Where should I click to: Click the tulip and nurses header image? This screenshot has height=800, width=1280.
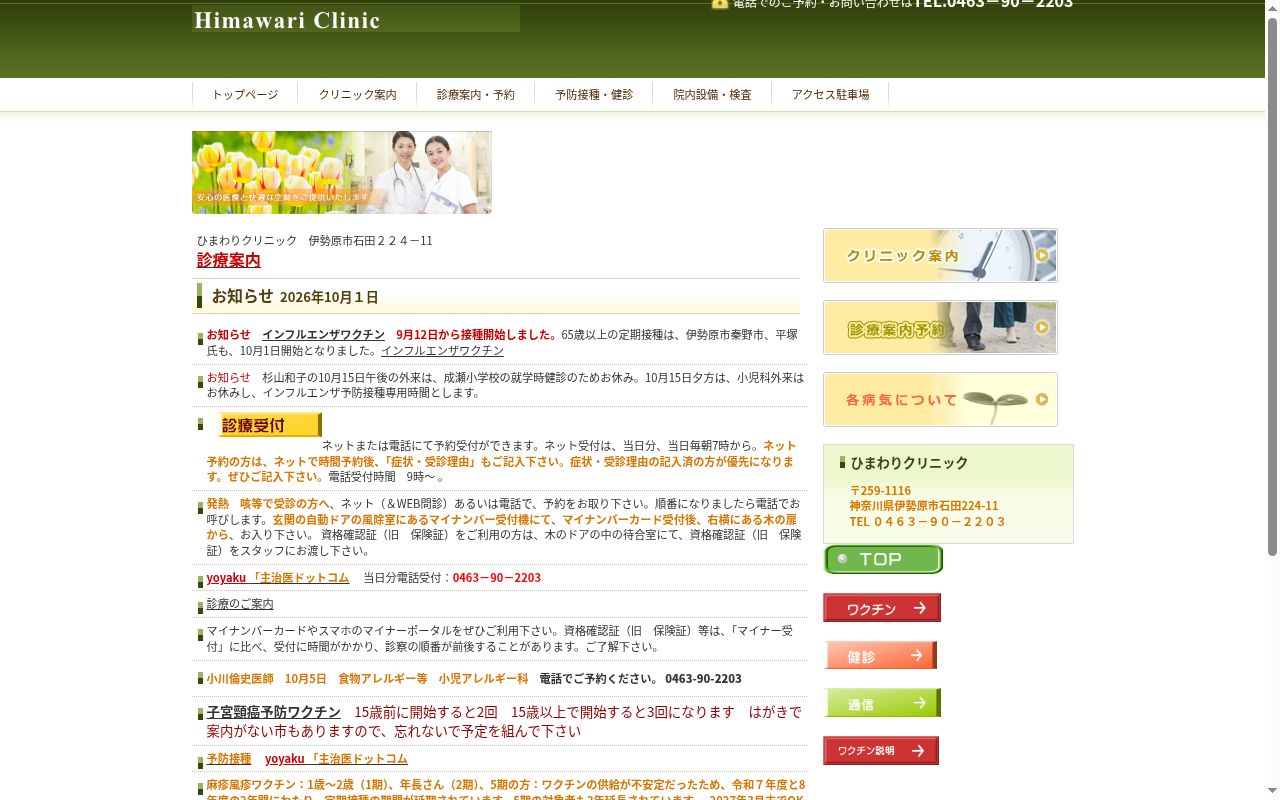(x=342, y=172)
